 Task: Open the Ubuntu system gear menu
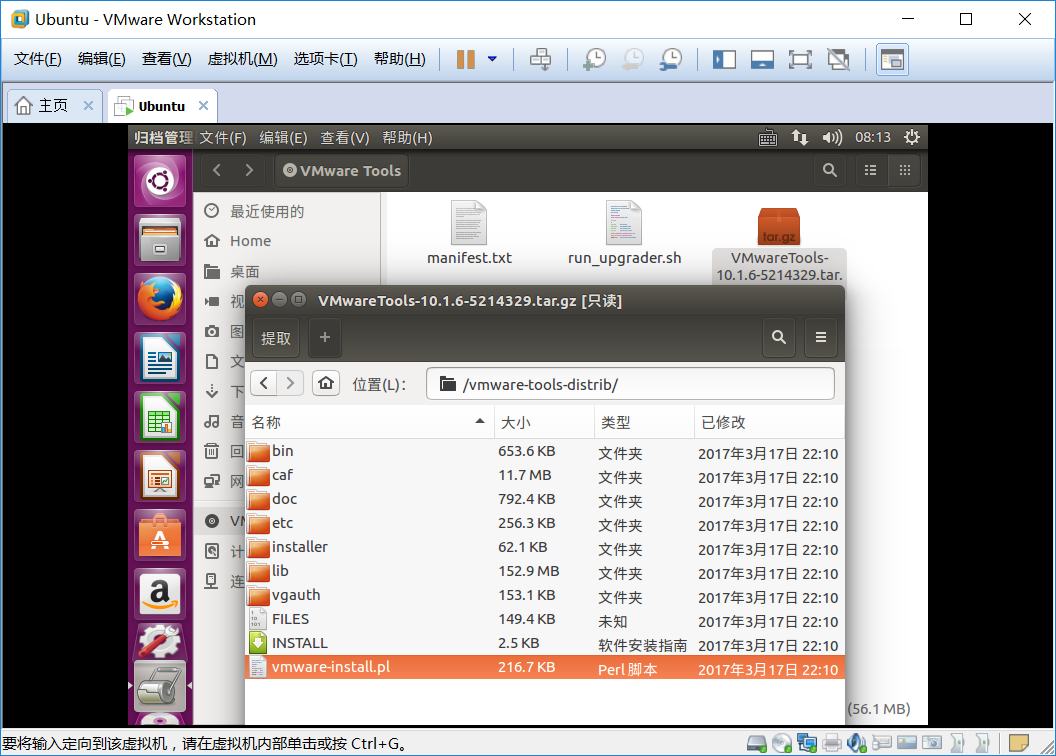tap(912, 137)
